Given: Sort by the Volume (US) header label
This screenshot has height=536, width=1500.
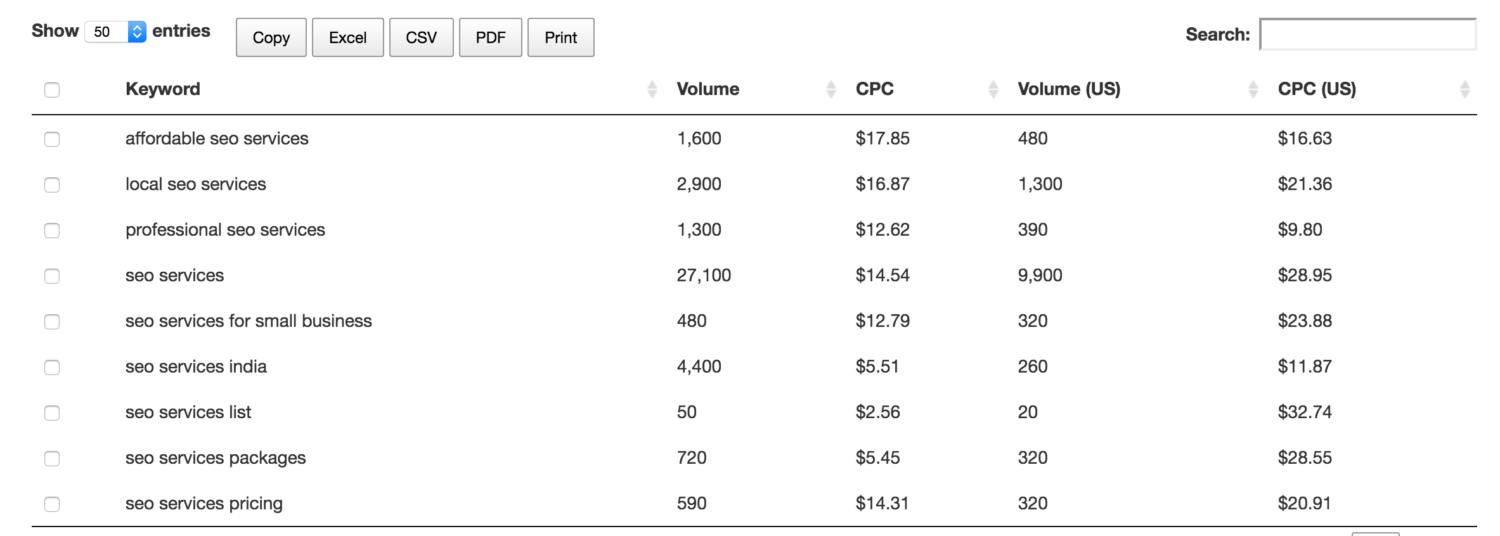Looking at the screenshot, I should pyautogui.click(x=1068, y=89).
